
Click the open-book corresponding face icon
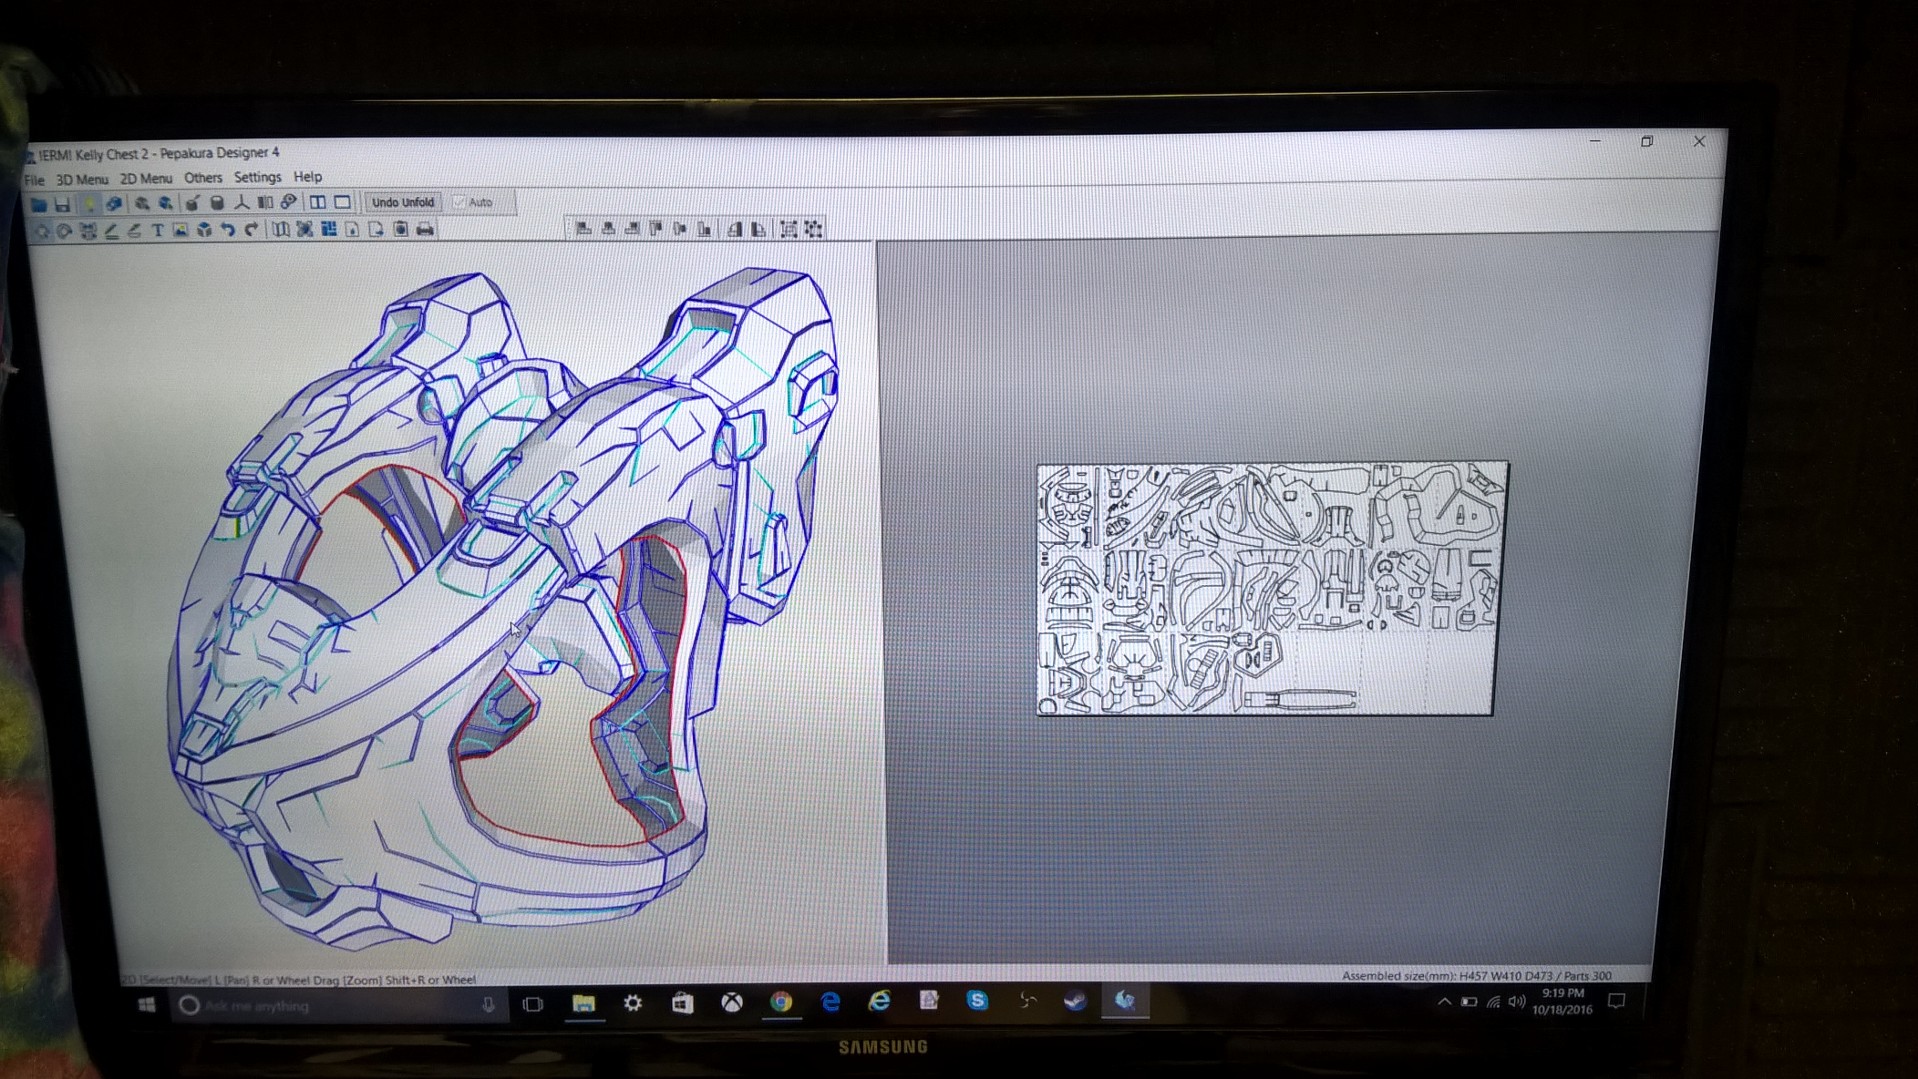point(281,230)
